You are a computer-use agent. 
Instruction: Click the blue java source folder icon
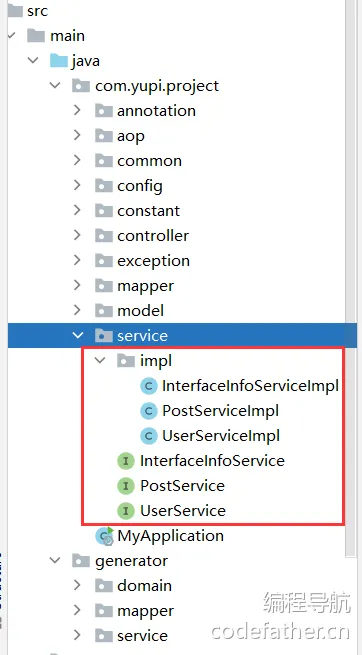point(58,61)
